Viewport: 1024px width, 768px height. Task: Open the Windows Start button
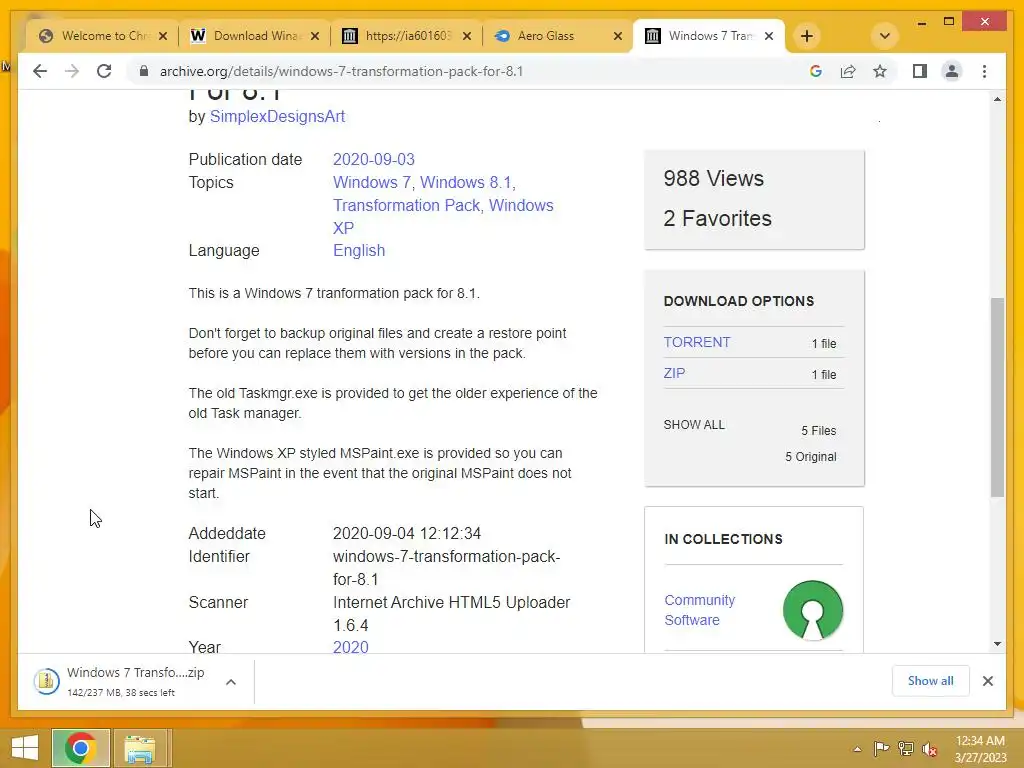24,748
